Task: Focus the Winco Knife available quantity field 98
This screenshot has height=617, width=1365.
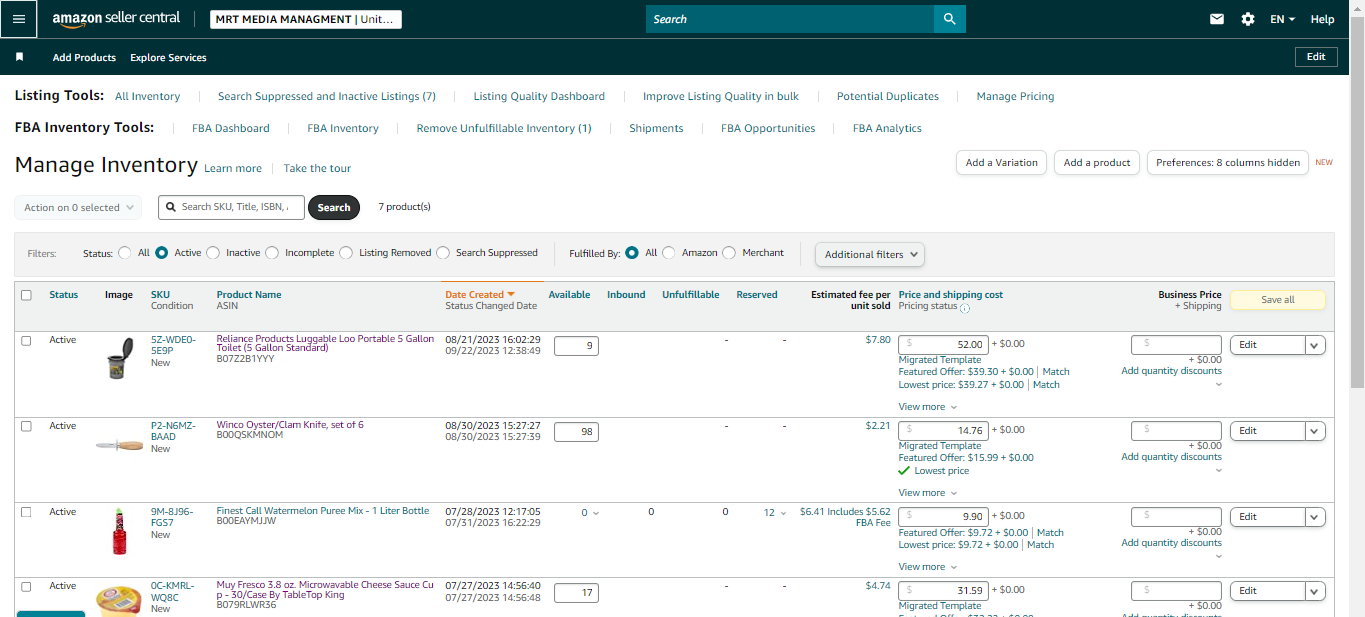Action: pyautogui.click(x=576, y=432)
